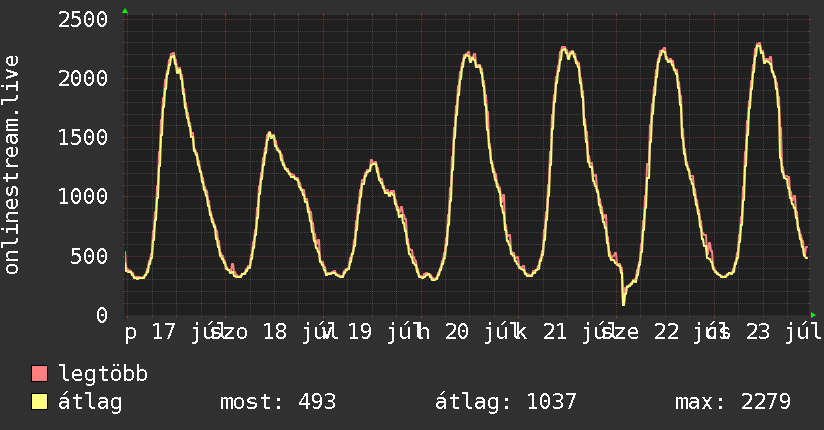824x430 pixels.
Task: Click the átlag: 1037 average statistic
Action: coord(506,402)
